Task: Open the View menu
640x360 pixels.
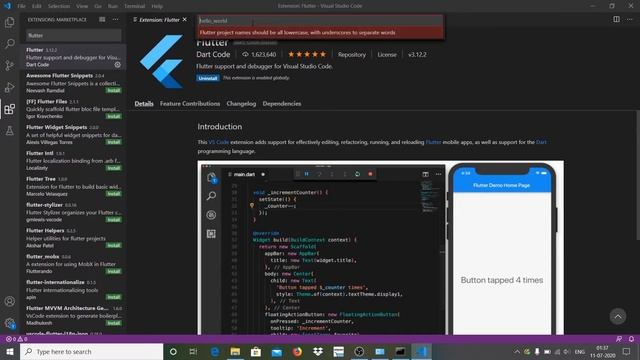Action: point(82,6)
